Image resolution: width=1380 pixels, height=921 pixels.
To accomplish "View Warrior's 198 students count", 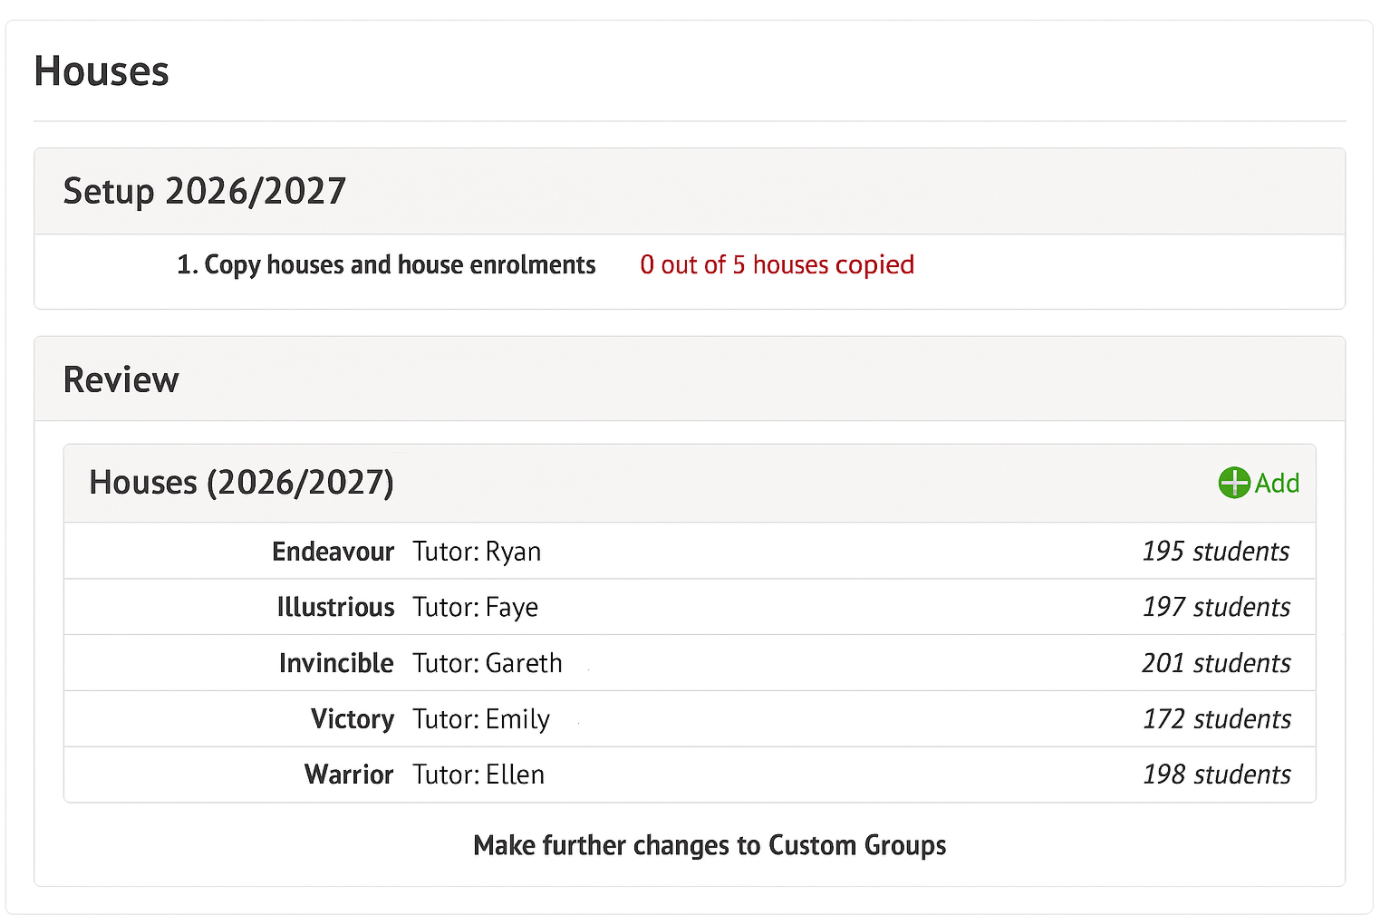I will [x=1216, y=775].
